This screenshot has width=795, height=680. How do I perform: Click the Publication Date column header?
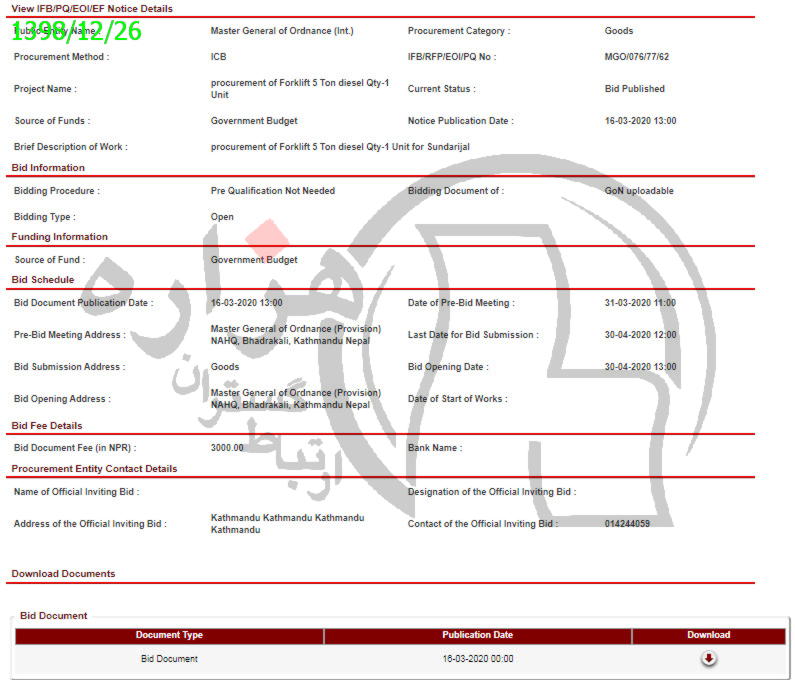(477, 635)
